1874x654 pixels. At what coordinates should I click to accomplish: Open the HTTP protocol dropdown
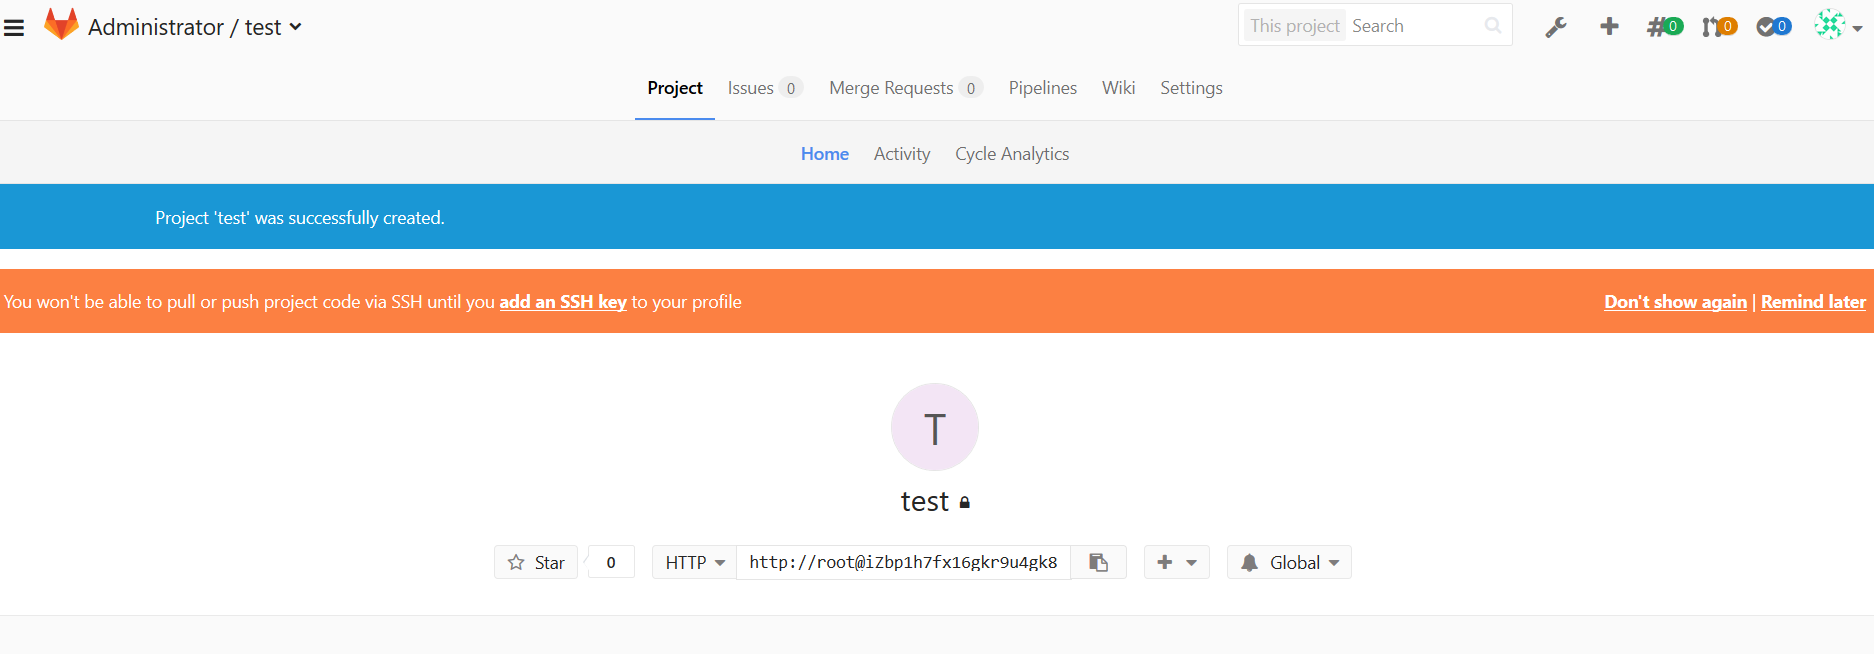point(694,562)
